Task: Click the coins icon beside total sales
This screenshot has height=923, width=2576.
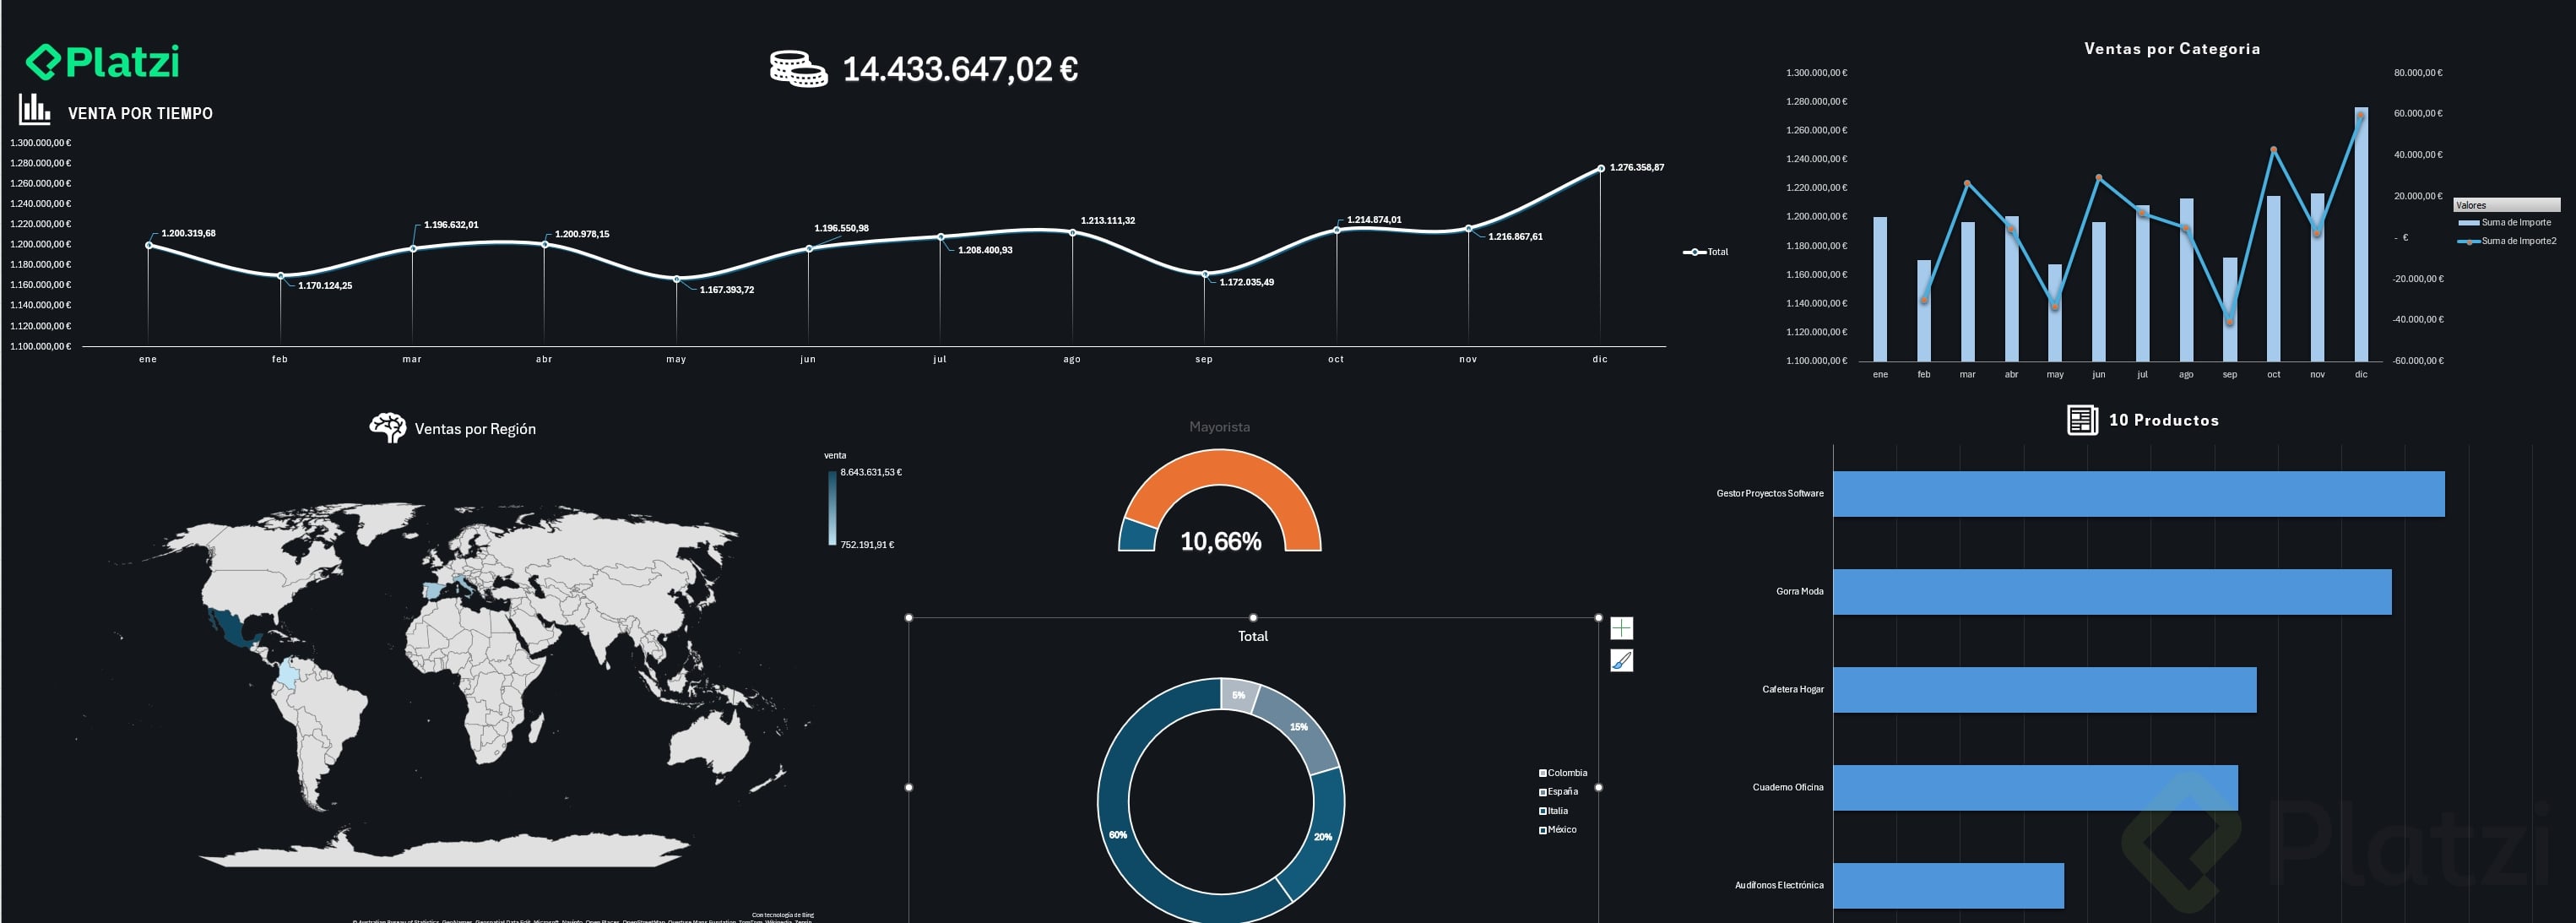Action: click(797, 69)
